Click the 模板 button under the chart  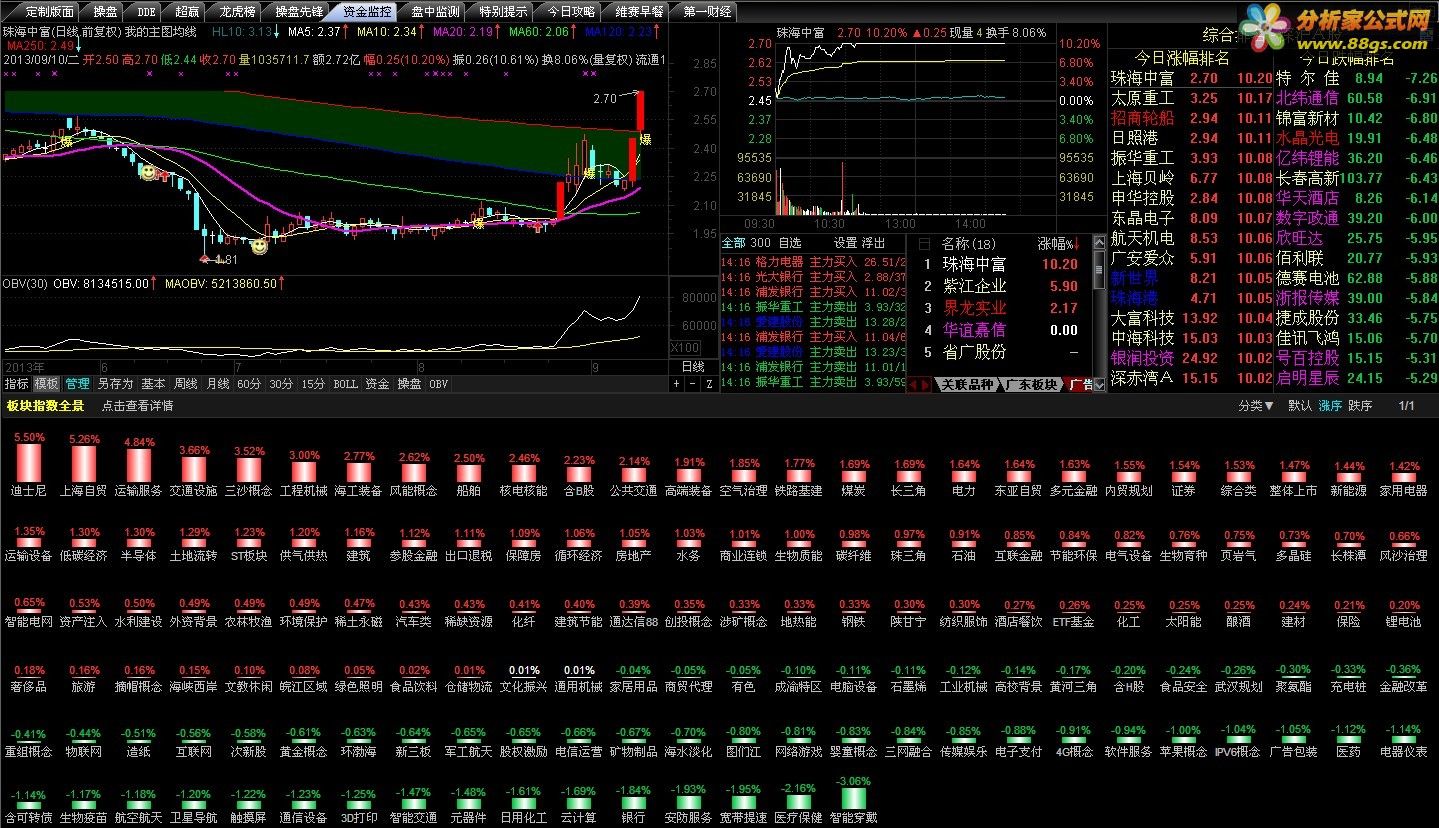47,384
